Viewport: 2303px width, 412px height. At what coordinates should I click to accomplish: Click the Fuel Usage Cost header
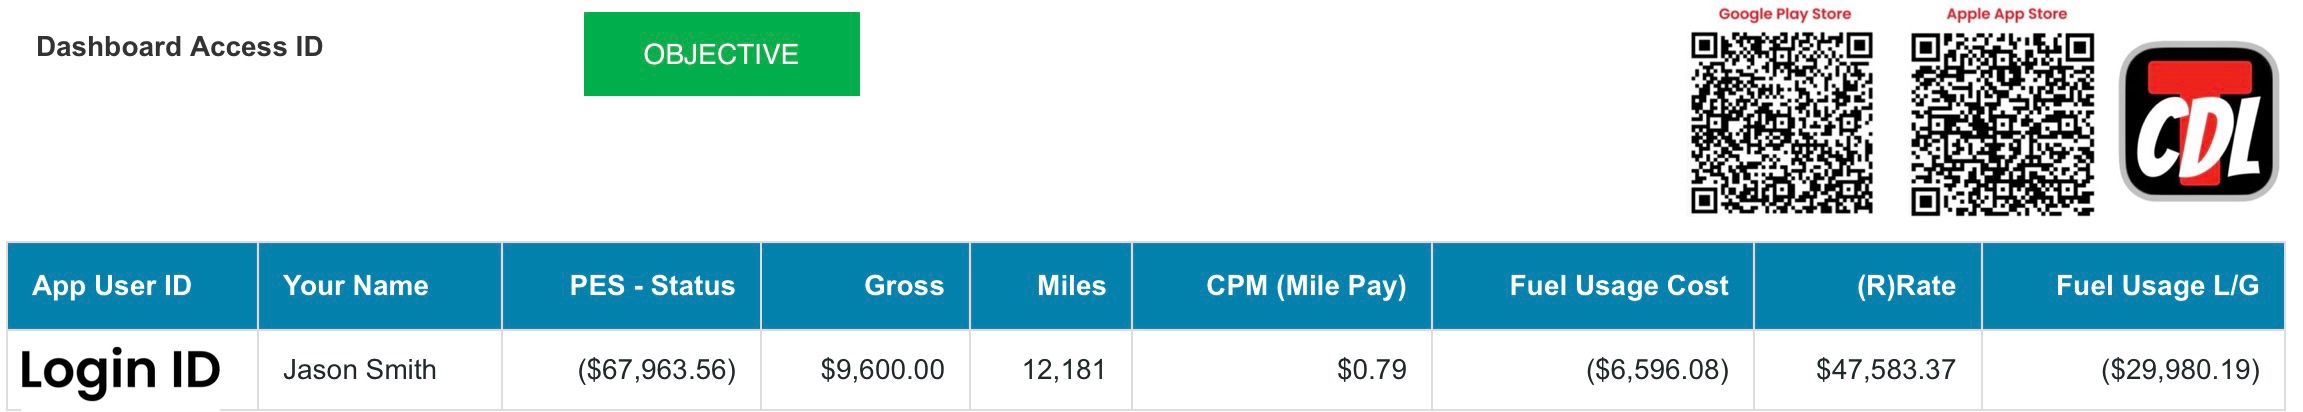1618,286
